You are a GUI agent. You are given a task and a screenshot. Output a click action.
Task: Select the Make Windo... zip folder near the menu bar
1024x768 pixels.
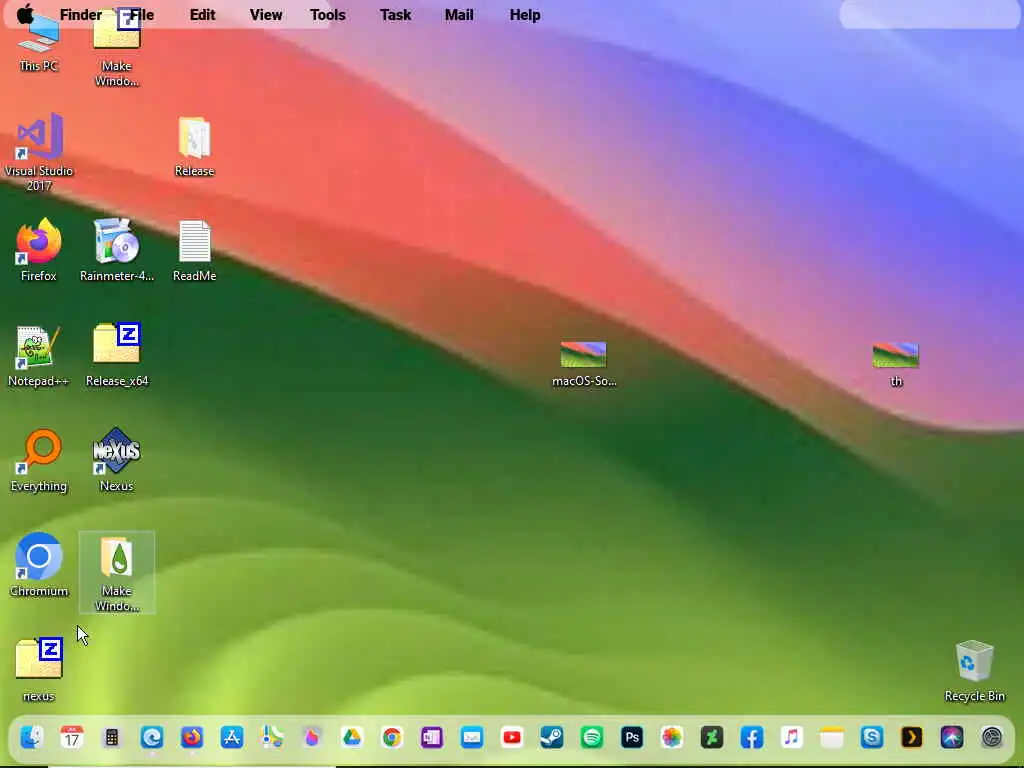click(116, 47)
